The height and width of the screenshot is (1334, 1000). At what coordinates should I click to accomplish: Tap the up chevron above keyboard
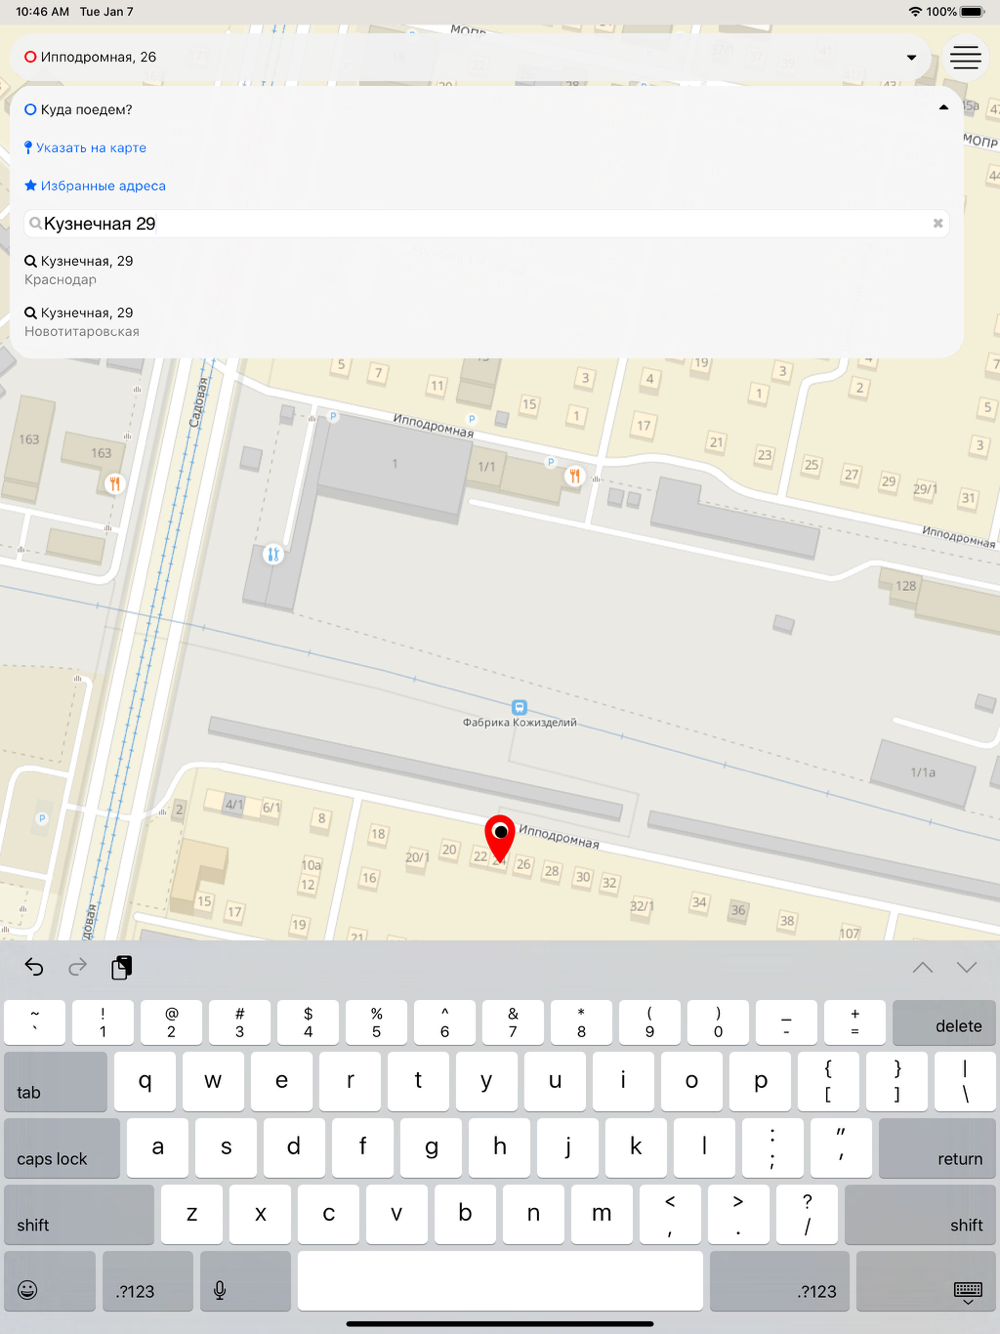pyautogui.click(x=923, y=967)
